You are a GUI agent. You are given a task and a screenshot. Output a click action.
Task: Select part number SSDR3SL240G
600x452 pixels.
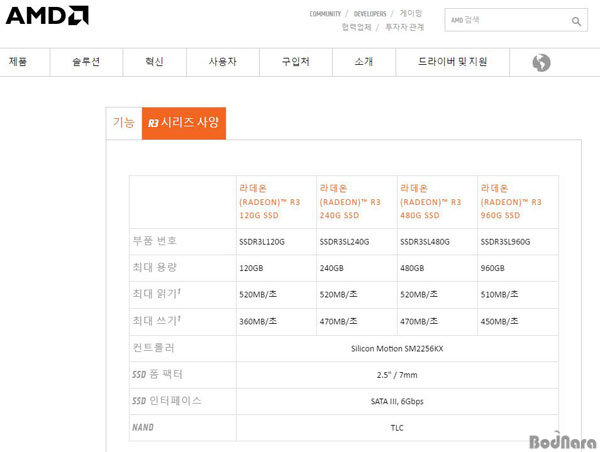pyautogui.click(x=344, y=242)
